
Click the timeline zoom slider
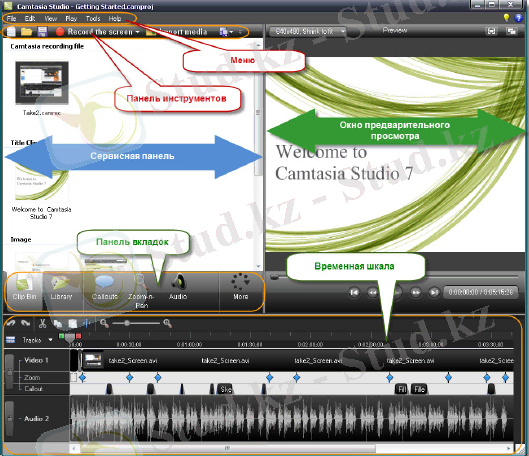click(x=136, y=323)
